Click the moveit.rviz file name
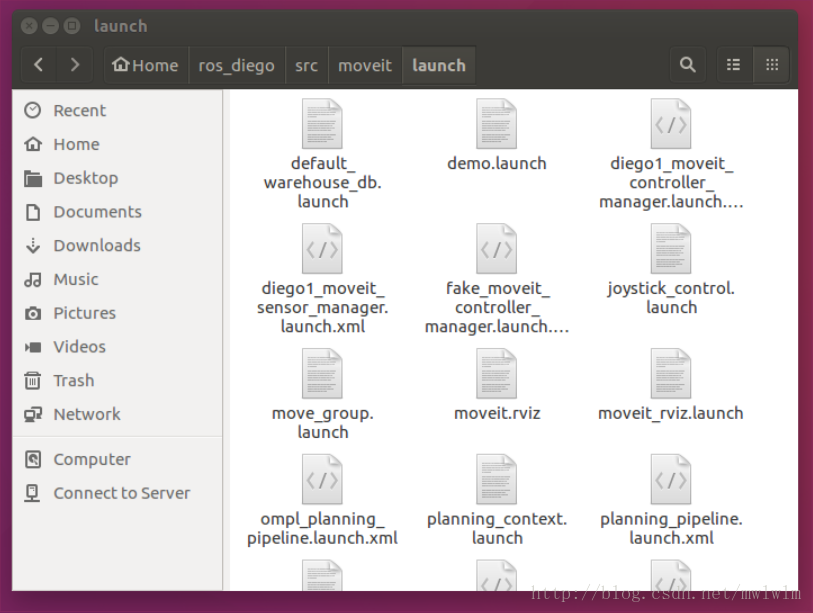 (497, 413)
